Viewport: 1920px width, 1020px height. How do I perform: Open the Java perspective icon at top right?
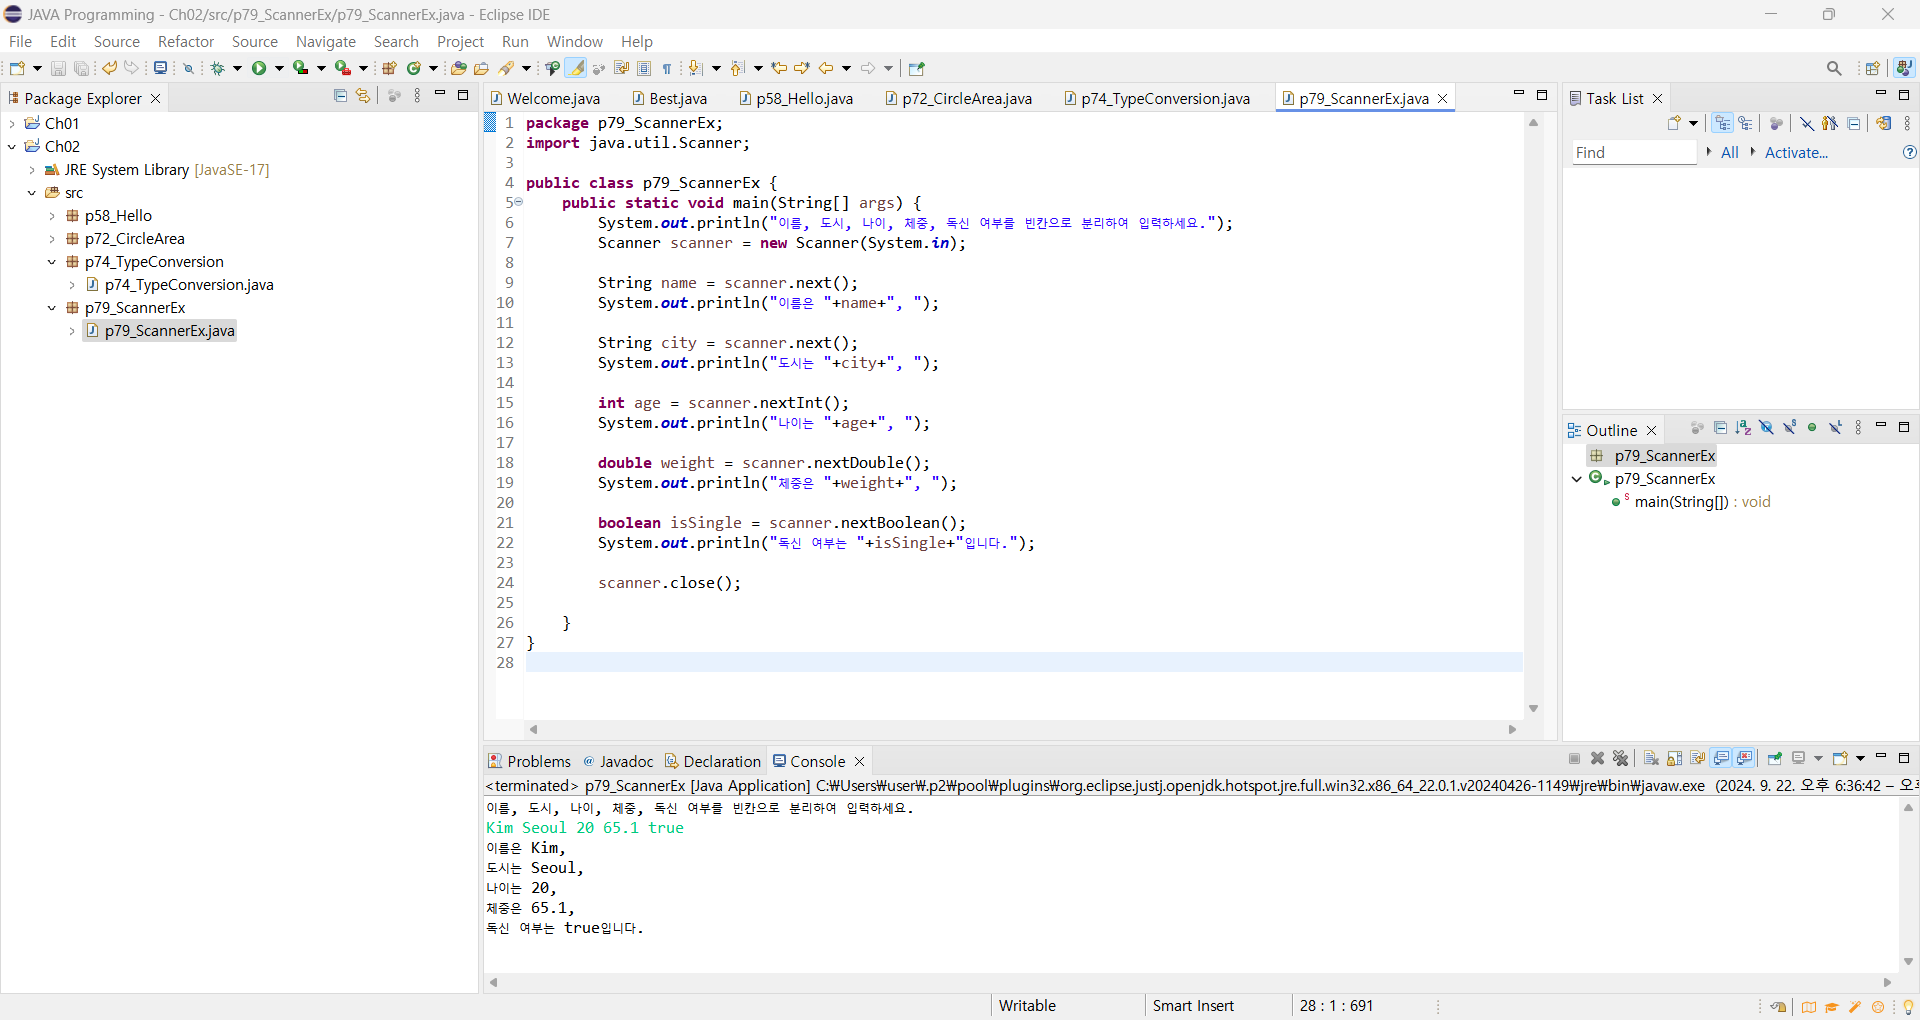pos(1904,68)
